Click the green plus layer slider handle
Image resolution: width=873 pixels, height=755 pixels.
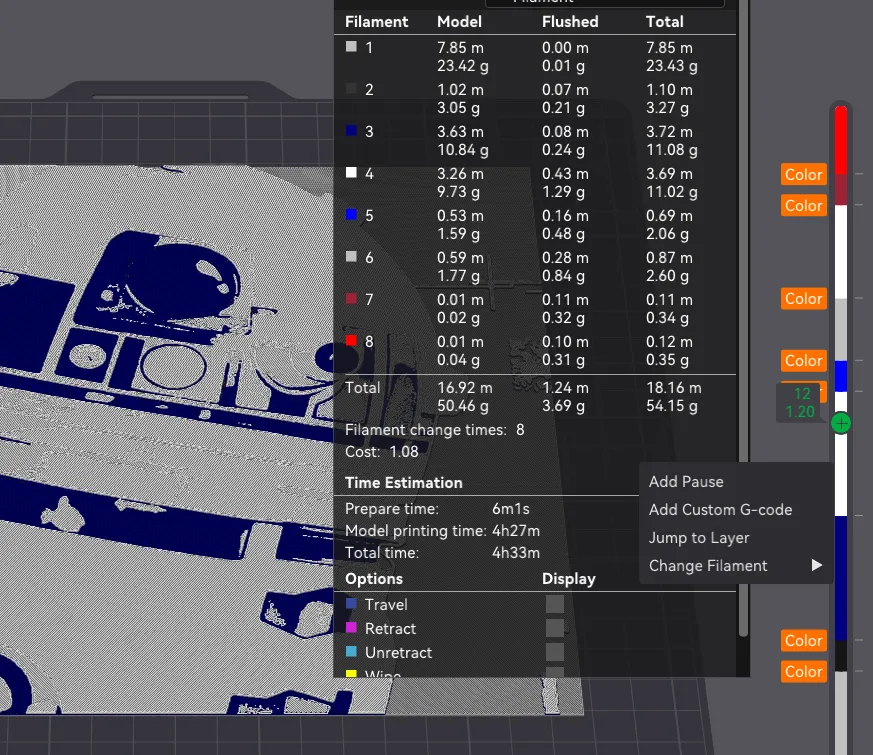841,424
